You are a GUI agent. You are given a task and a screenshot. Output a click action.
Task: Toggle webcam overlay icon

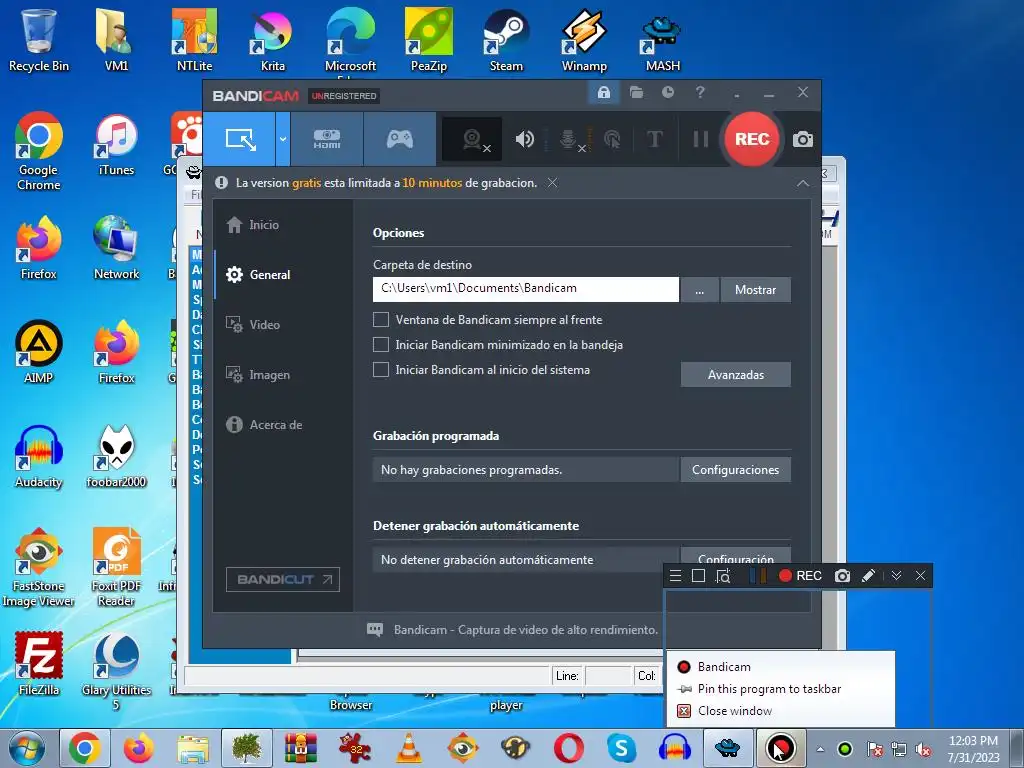pos(472,139)
